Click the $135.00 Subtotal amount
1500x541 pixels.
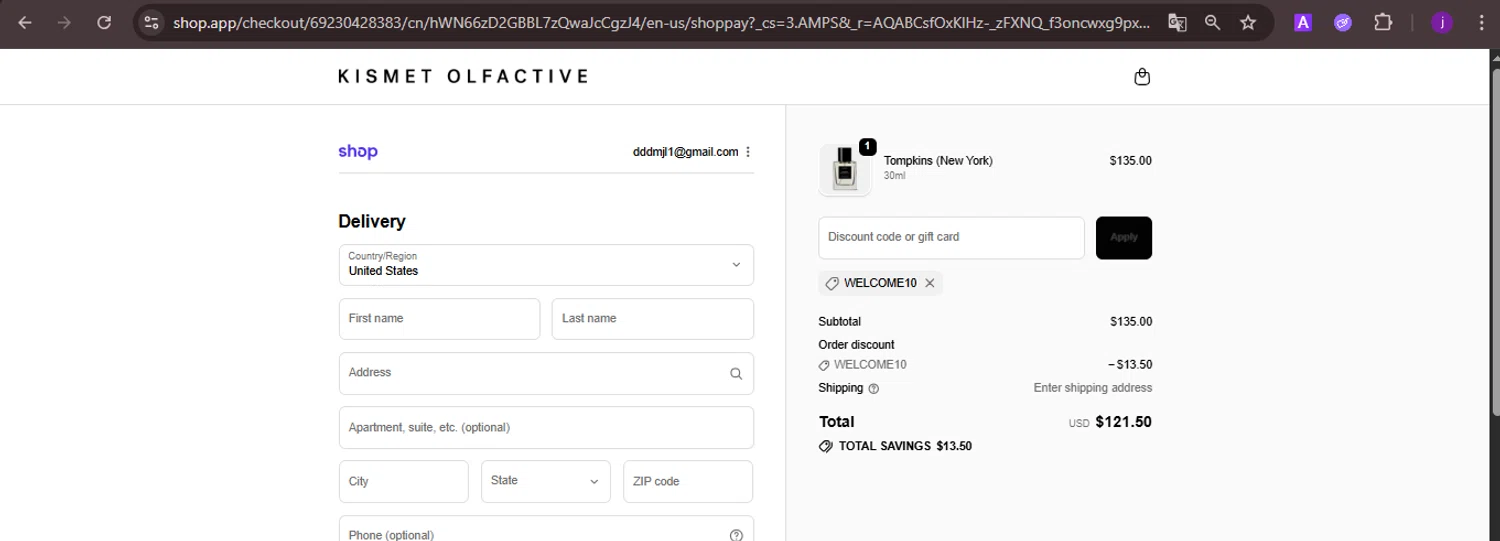1131,322
